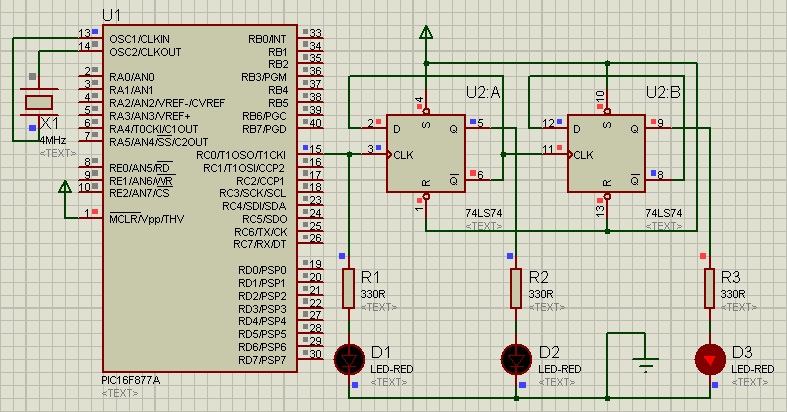Click the U1 reference label
The height and width of the screenshot is (412, 787).
tap(111, 17)
